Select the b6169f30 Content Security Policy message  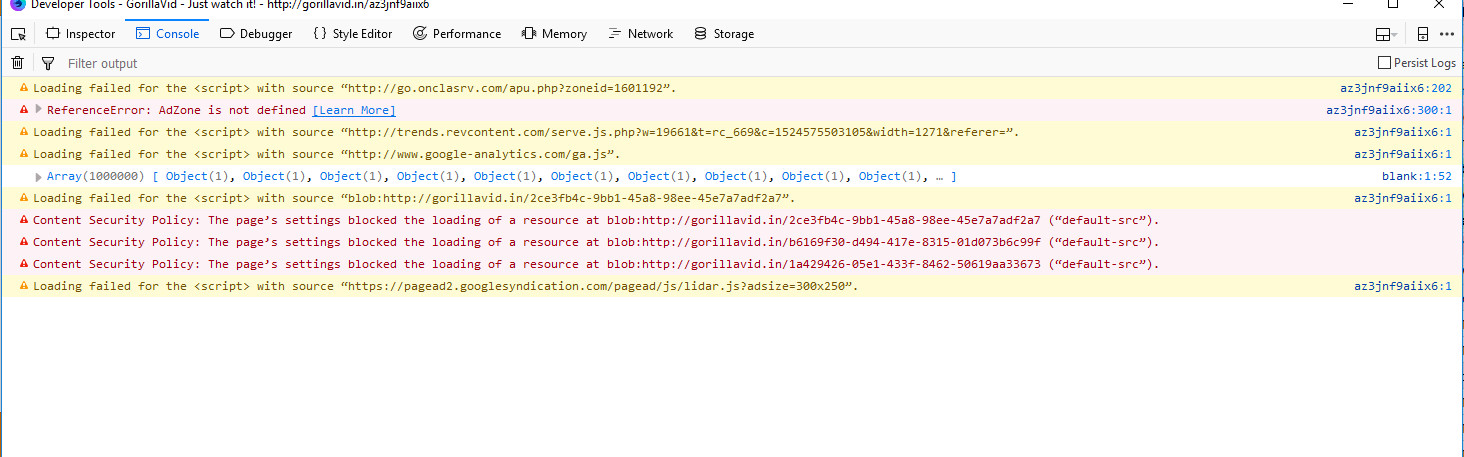596,242
